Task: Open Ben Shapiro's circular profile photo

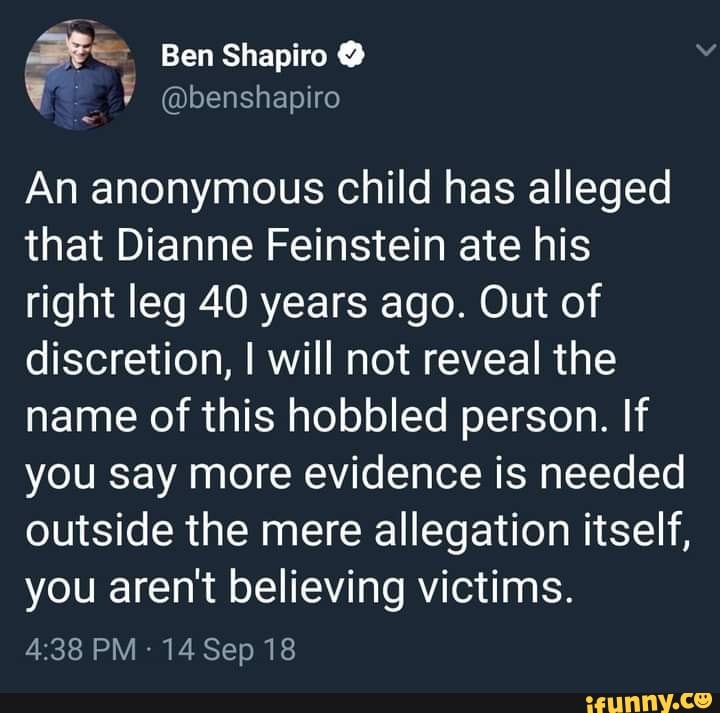Action: pos(81,75)
